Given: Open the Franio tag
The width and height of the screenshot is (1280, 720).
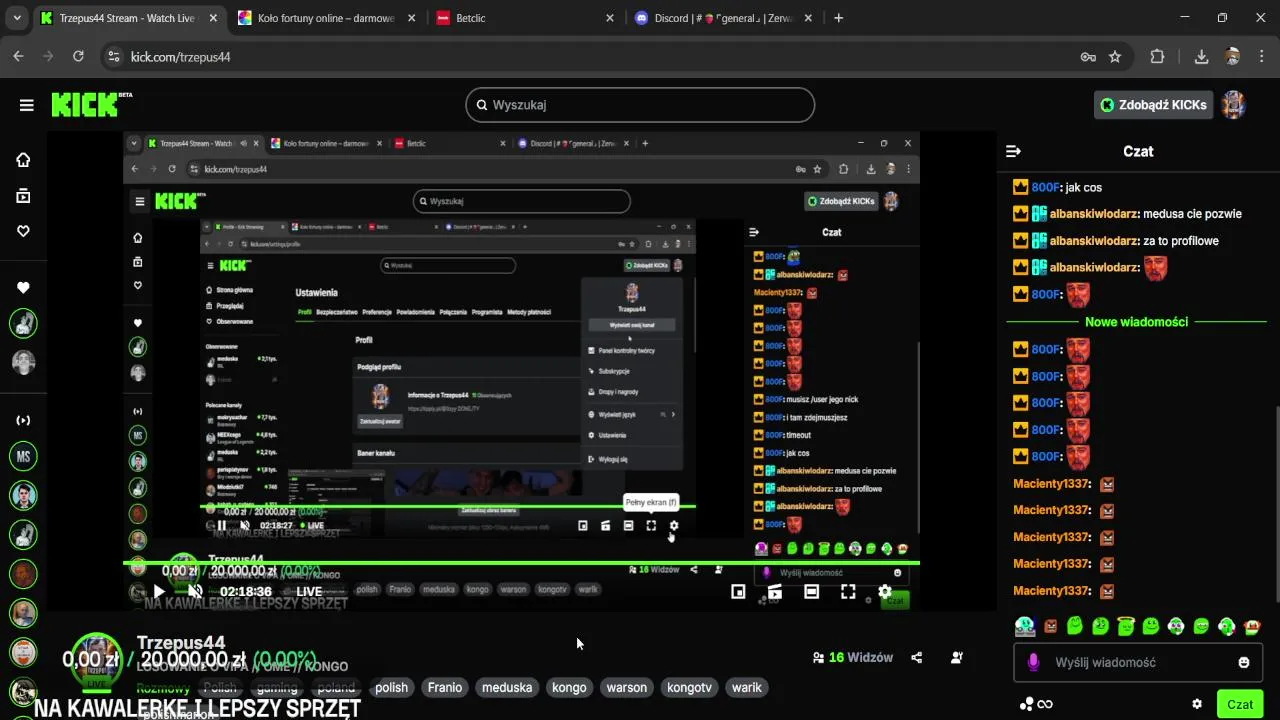Looking at the screenshot, I should coord(445,688).
